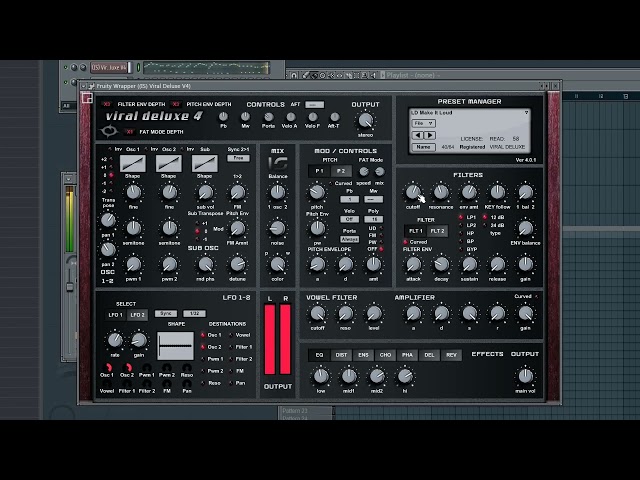Select the UD pitch envelope mode LED
This screenshot has height=480, width=640.
pos(382,229)
